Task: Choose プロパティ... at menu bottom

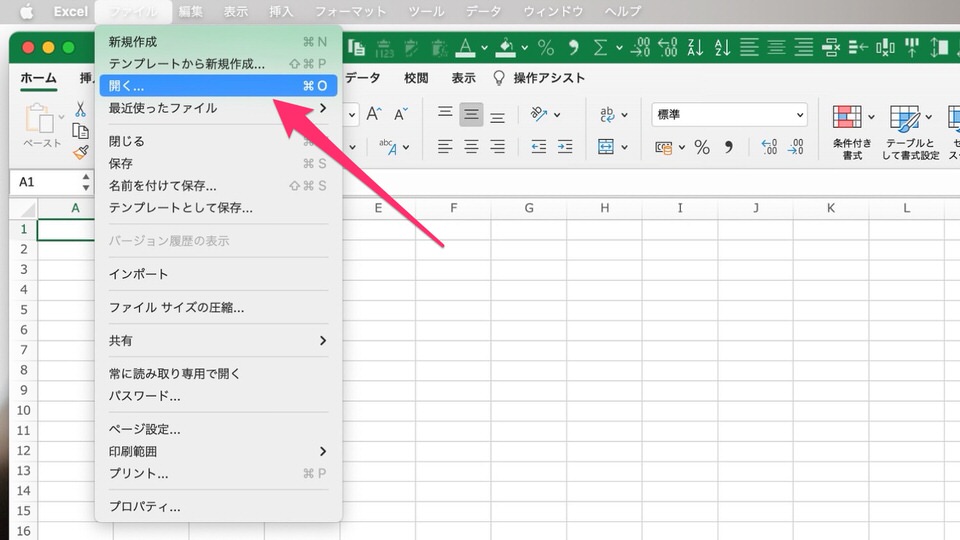Action: [x=218, y=506]
